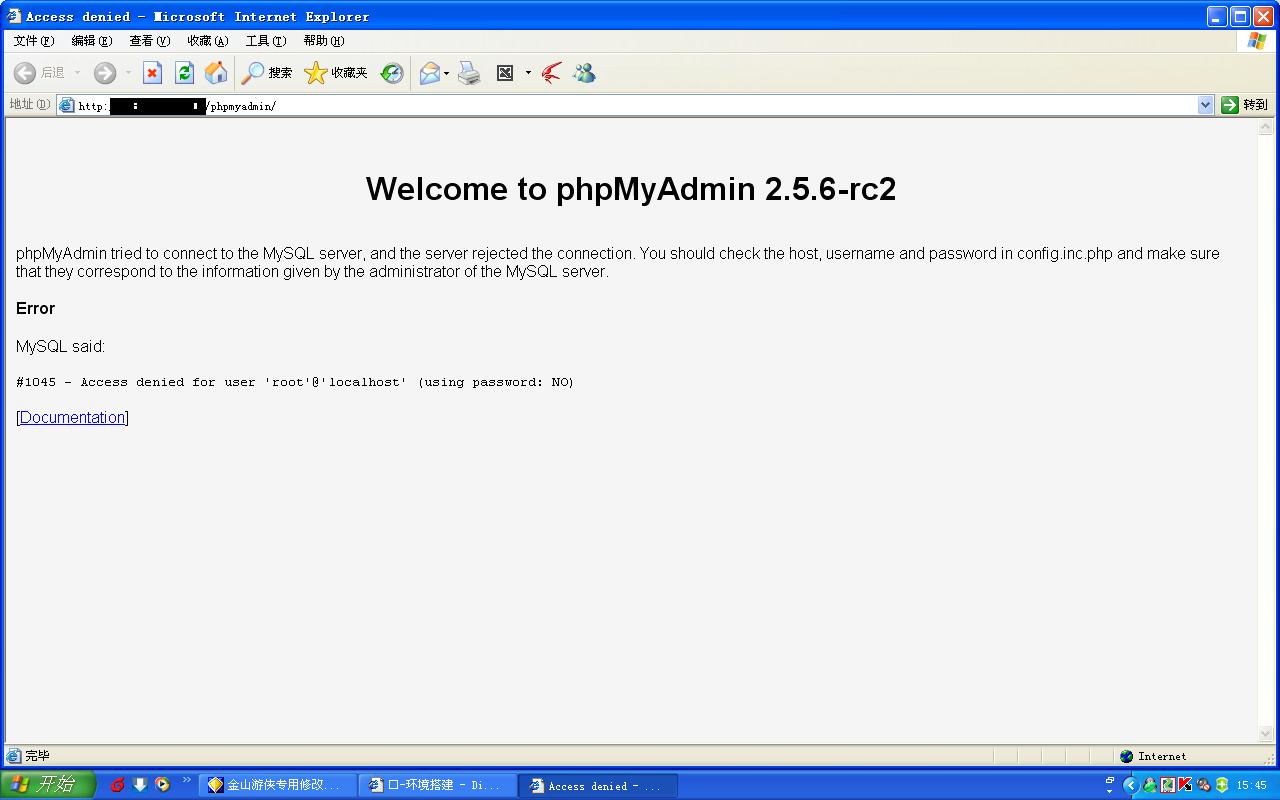Click the #1045 Access denied error line
Viewport: 1280px width, 800px height.
coord(295,382)
